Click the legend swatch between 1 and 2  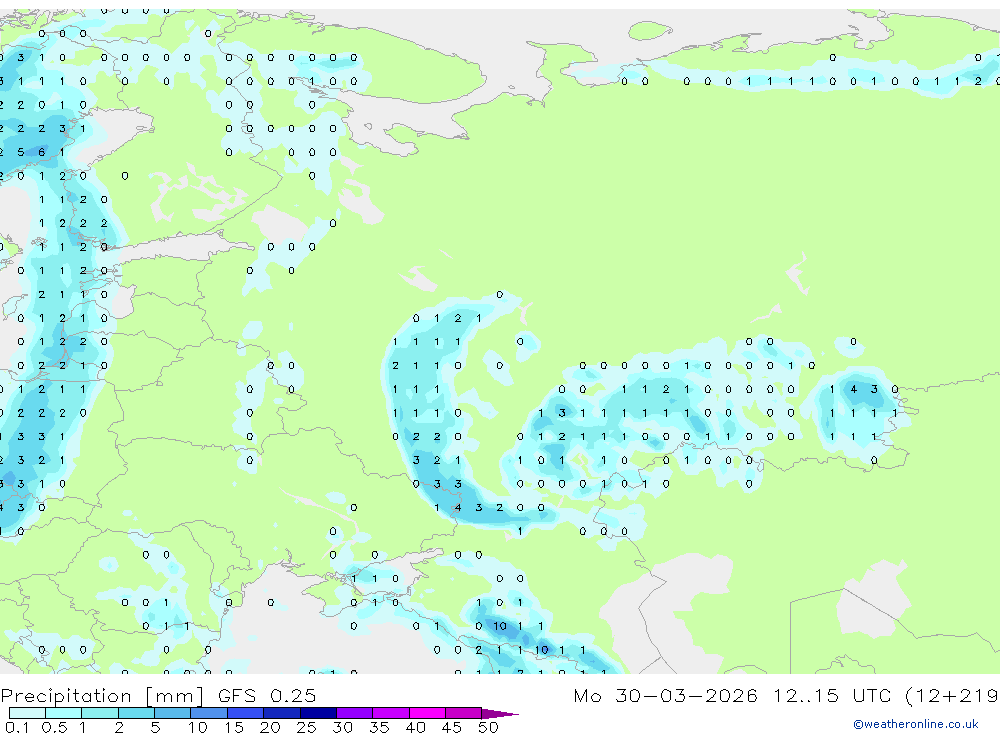[x=100, y=713]
